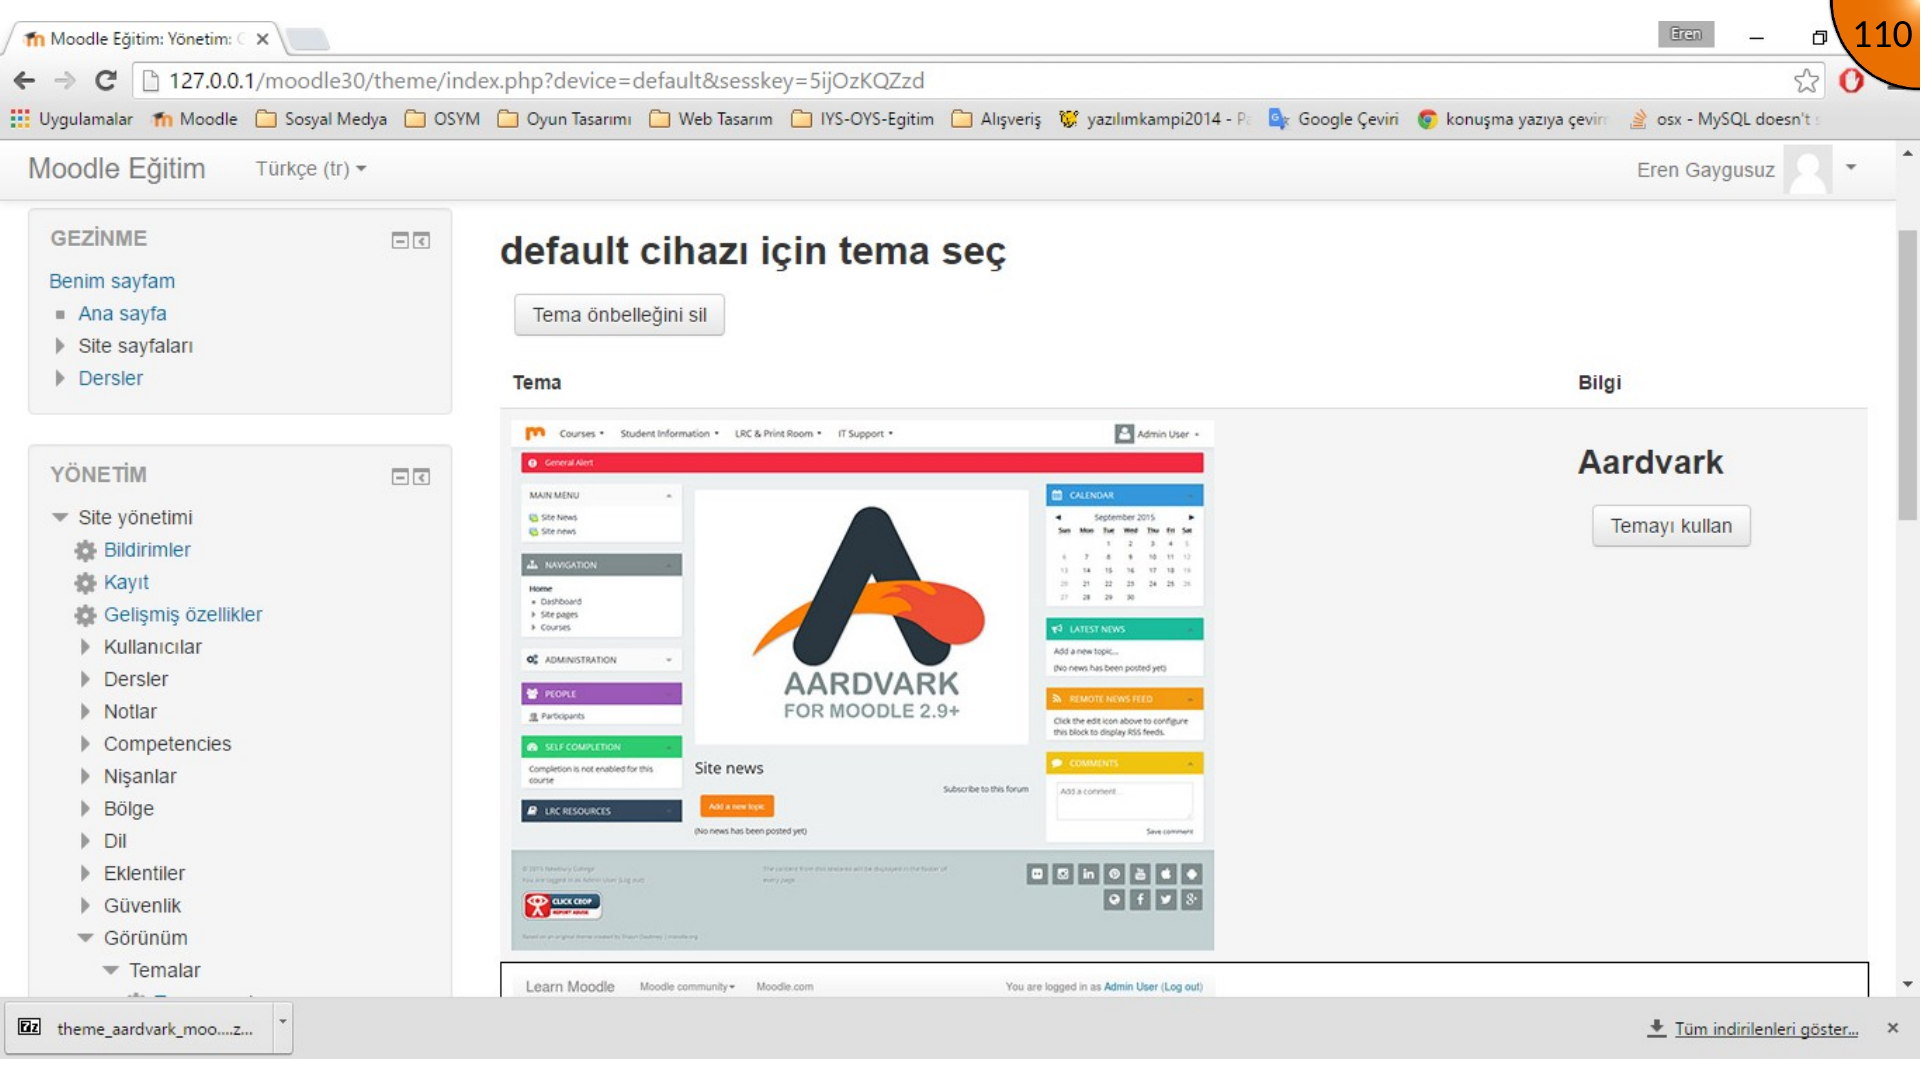Click the Bildirimler gear icon
The image size is (1921, 1080).
(x=86, y=551)
